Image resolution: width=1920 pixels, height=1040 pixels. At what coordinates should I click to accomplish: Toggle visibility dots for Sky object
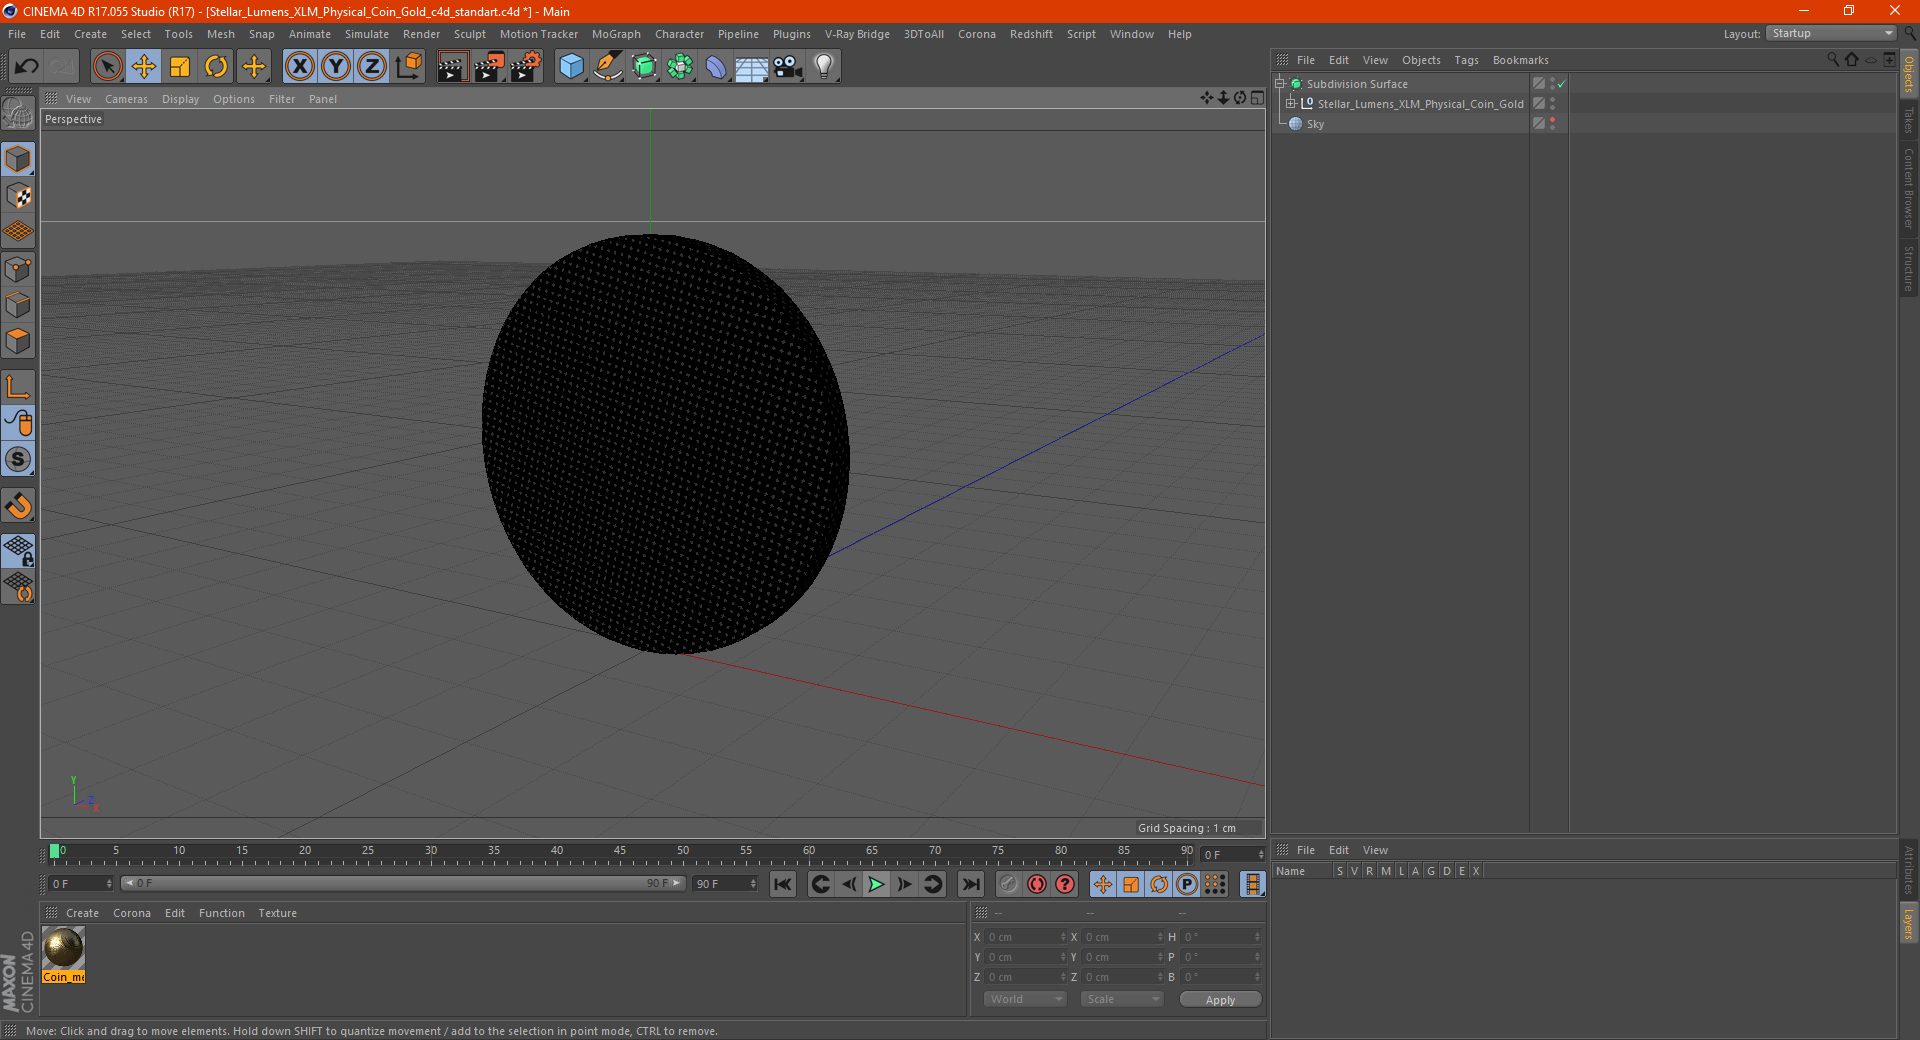click(x=1552, y=124)
